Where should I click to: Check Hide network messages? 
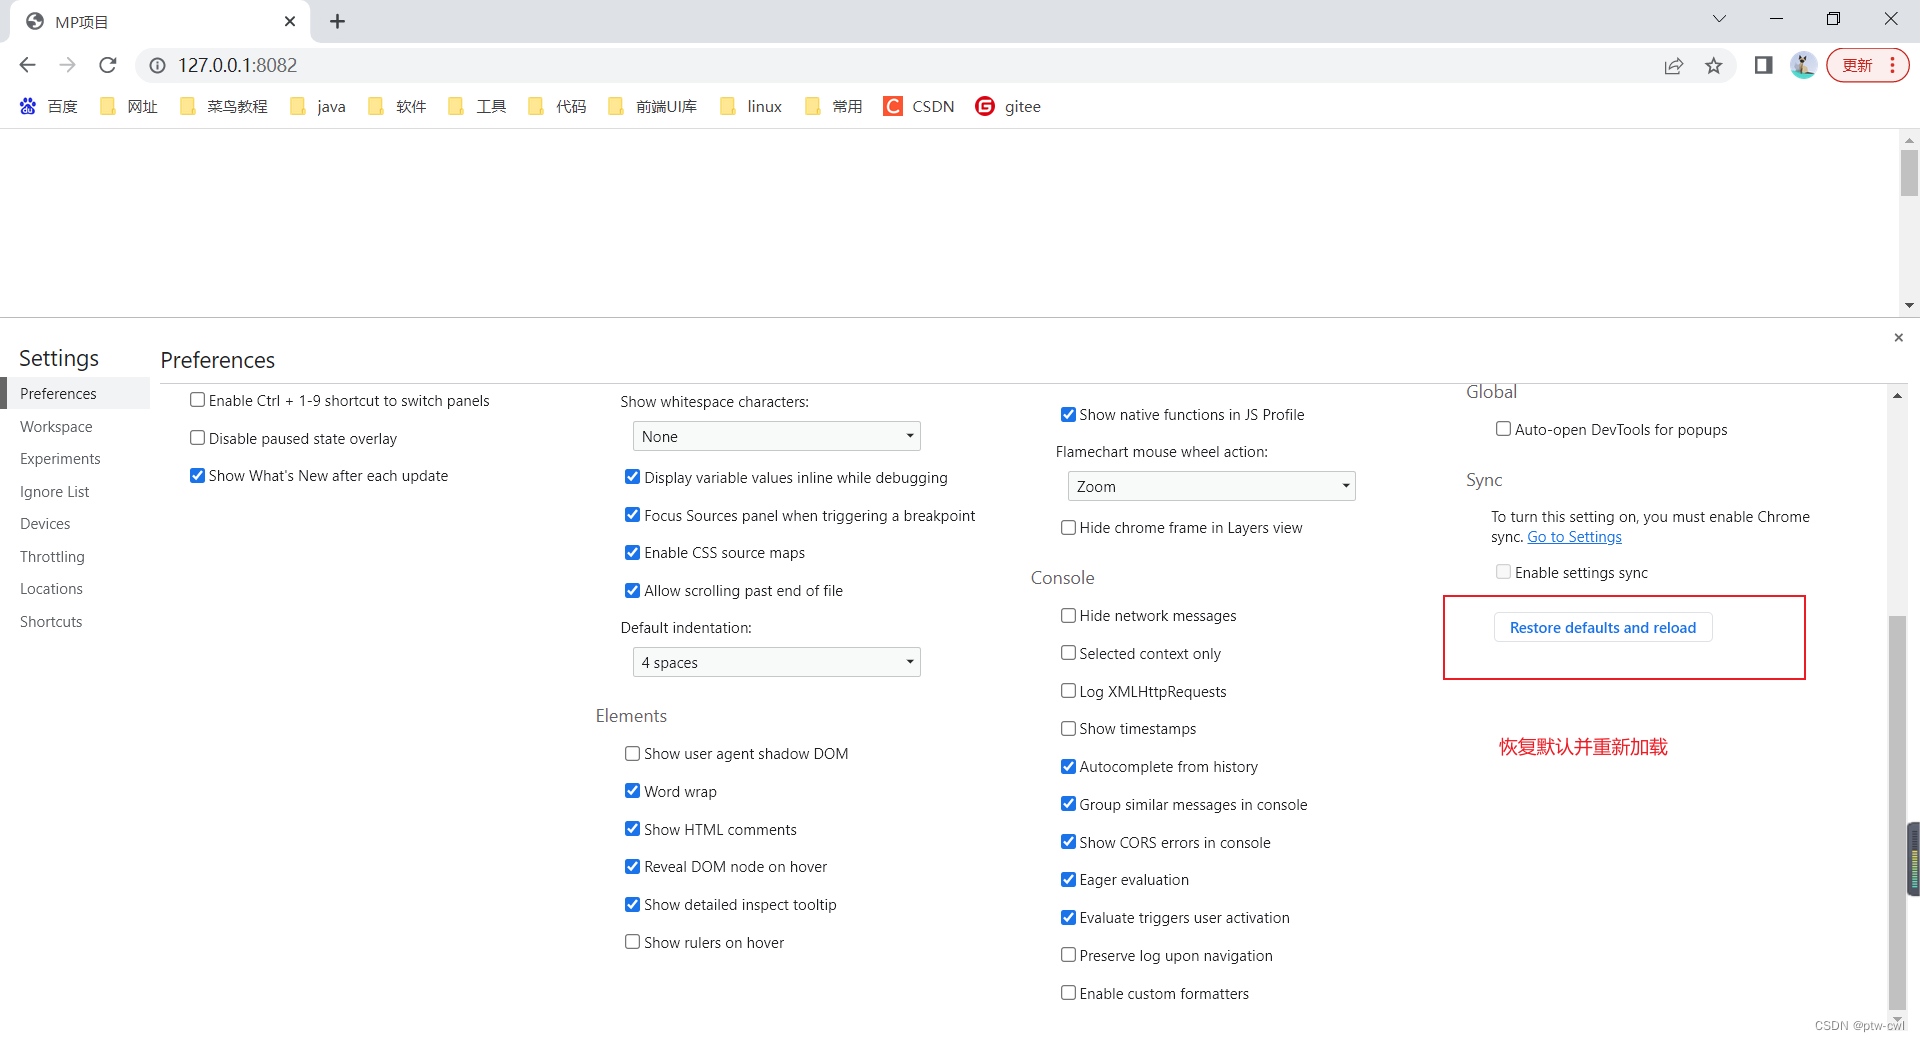(1068, 616)
